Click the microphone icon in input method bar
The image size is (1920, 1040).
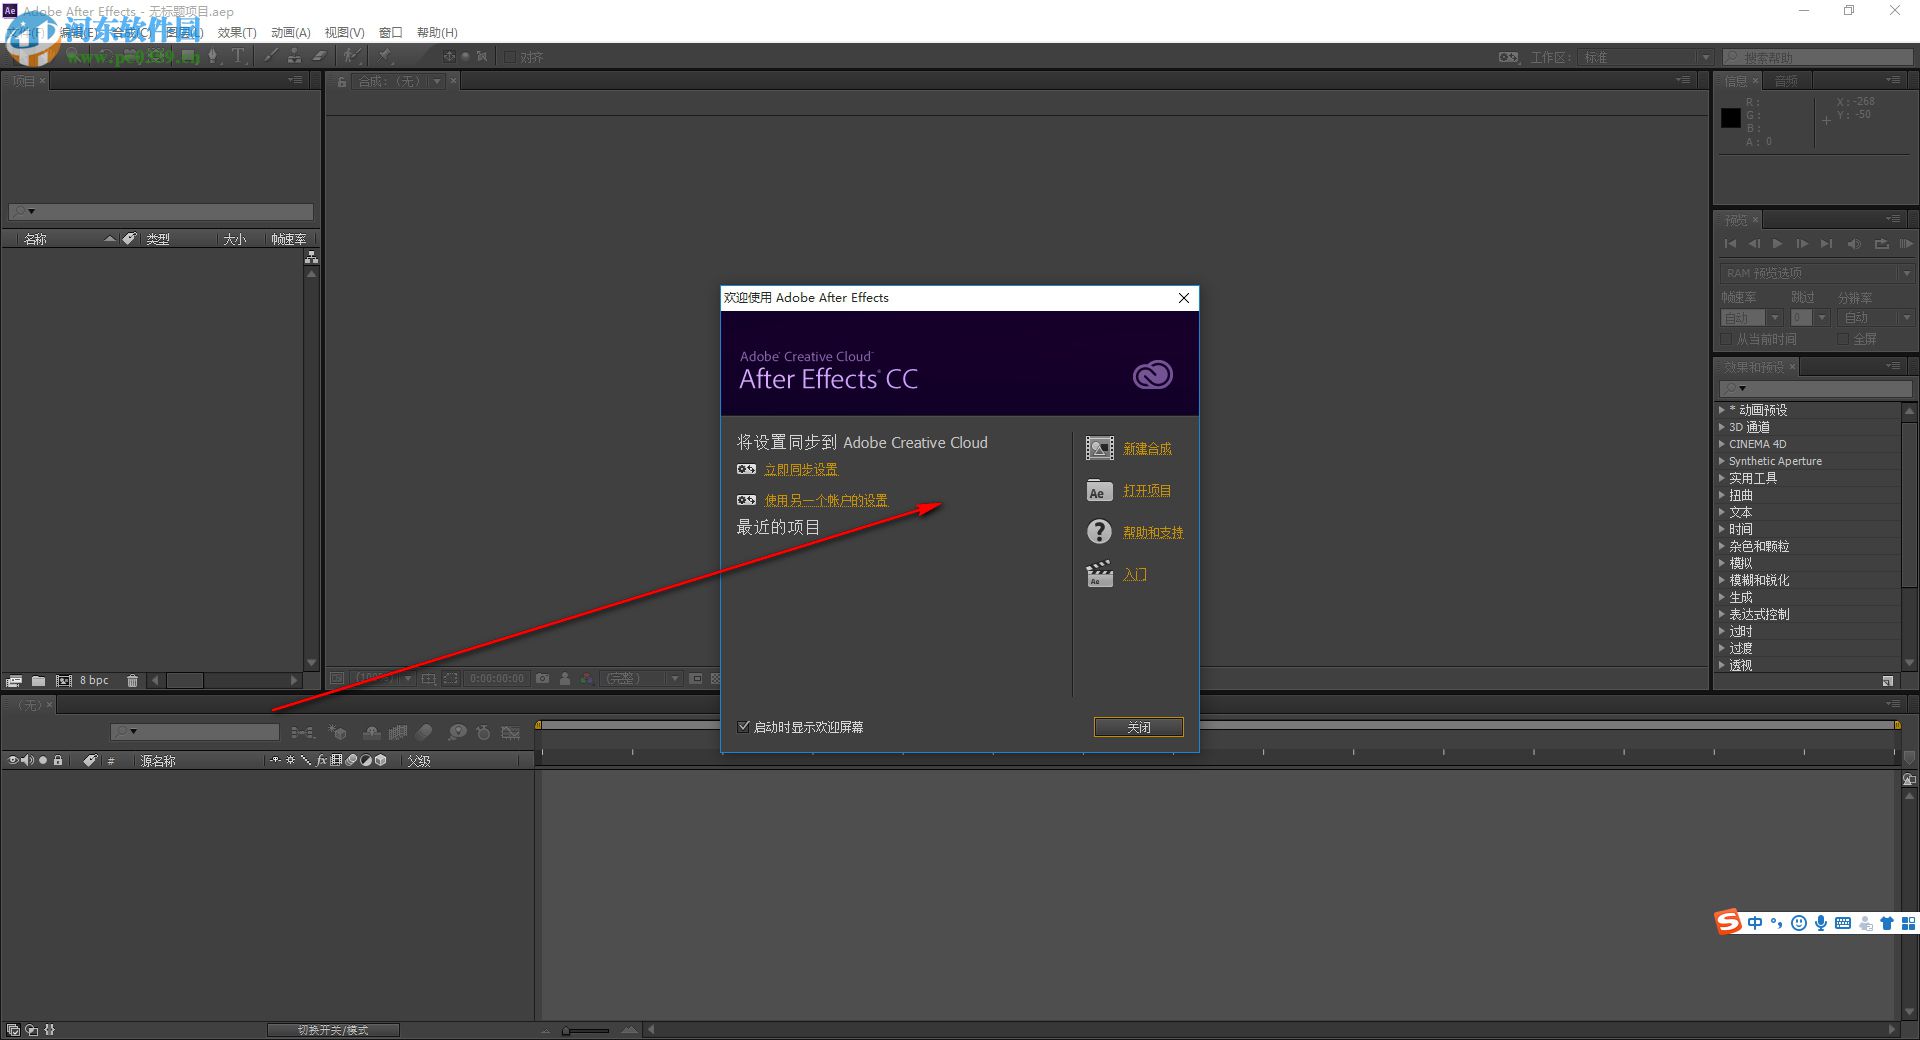click(x=1821, y=923)
